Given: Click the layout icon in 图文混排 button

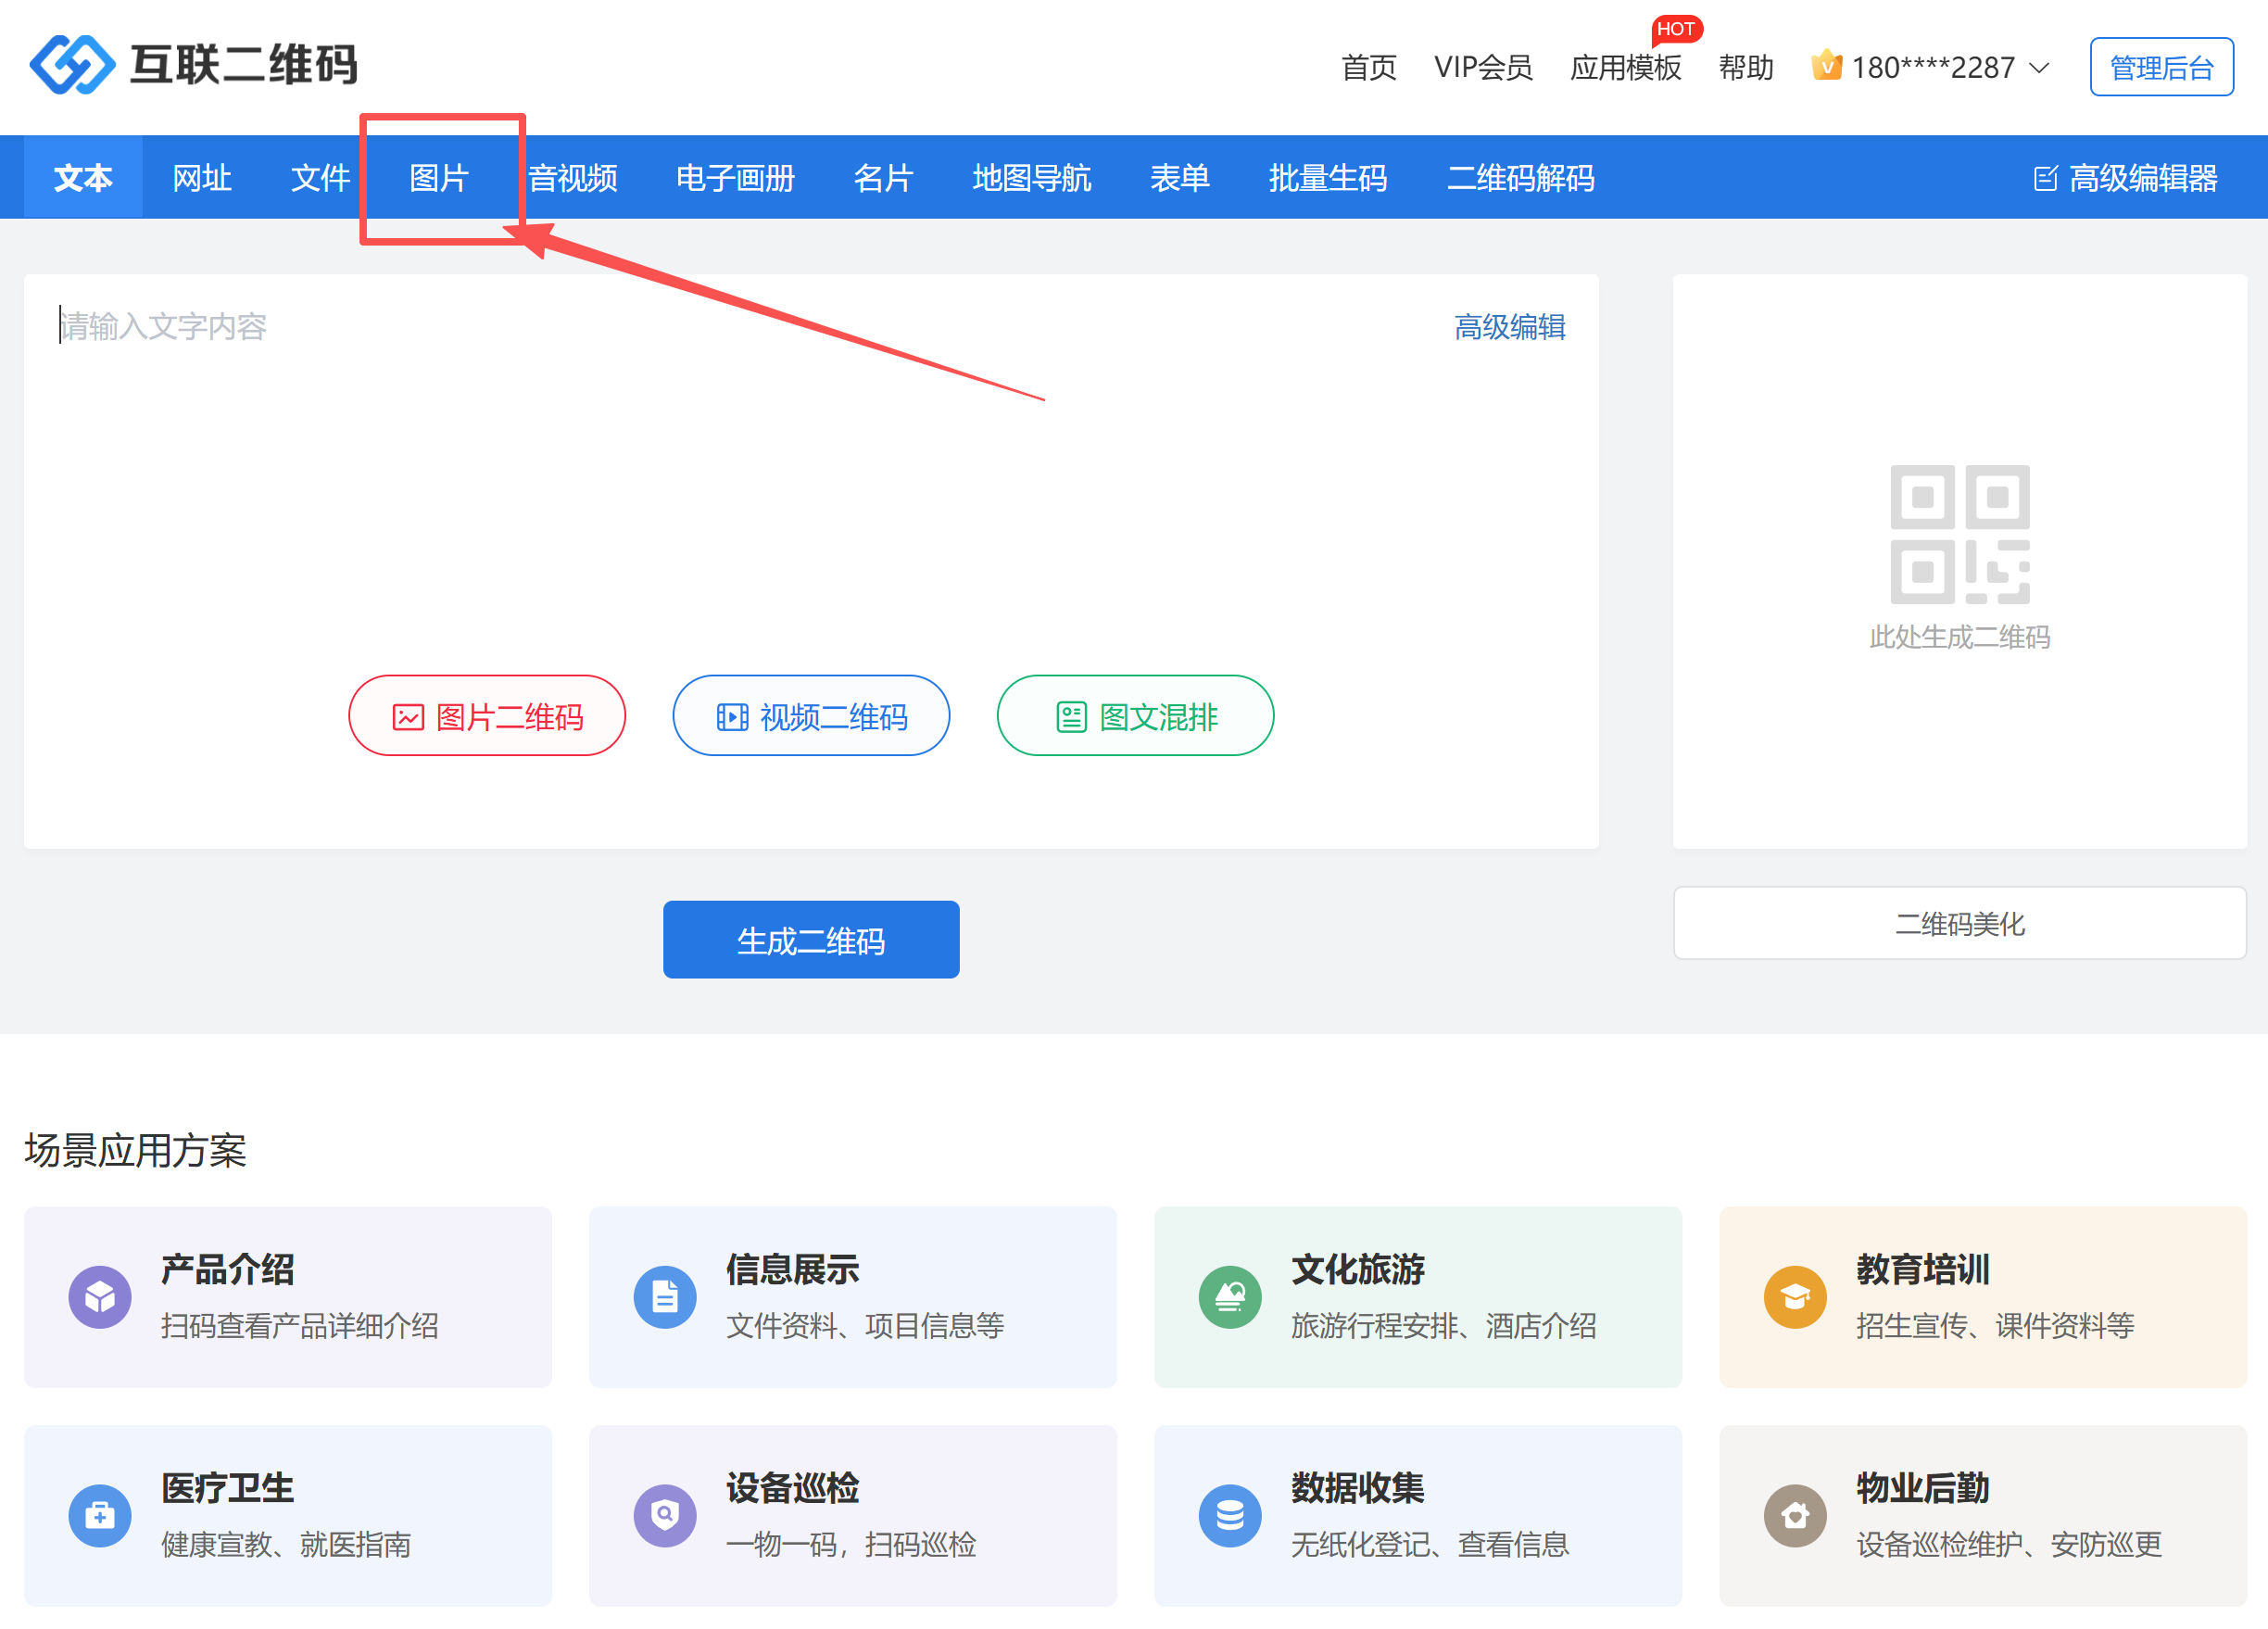Looking at the screenshot, I should (x=1071, y=717).
